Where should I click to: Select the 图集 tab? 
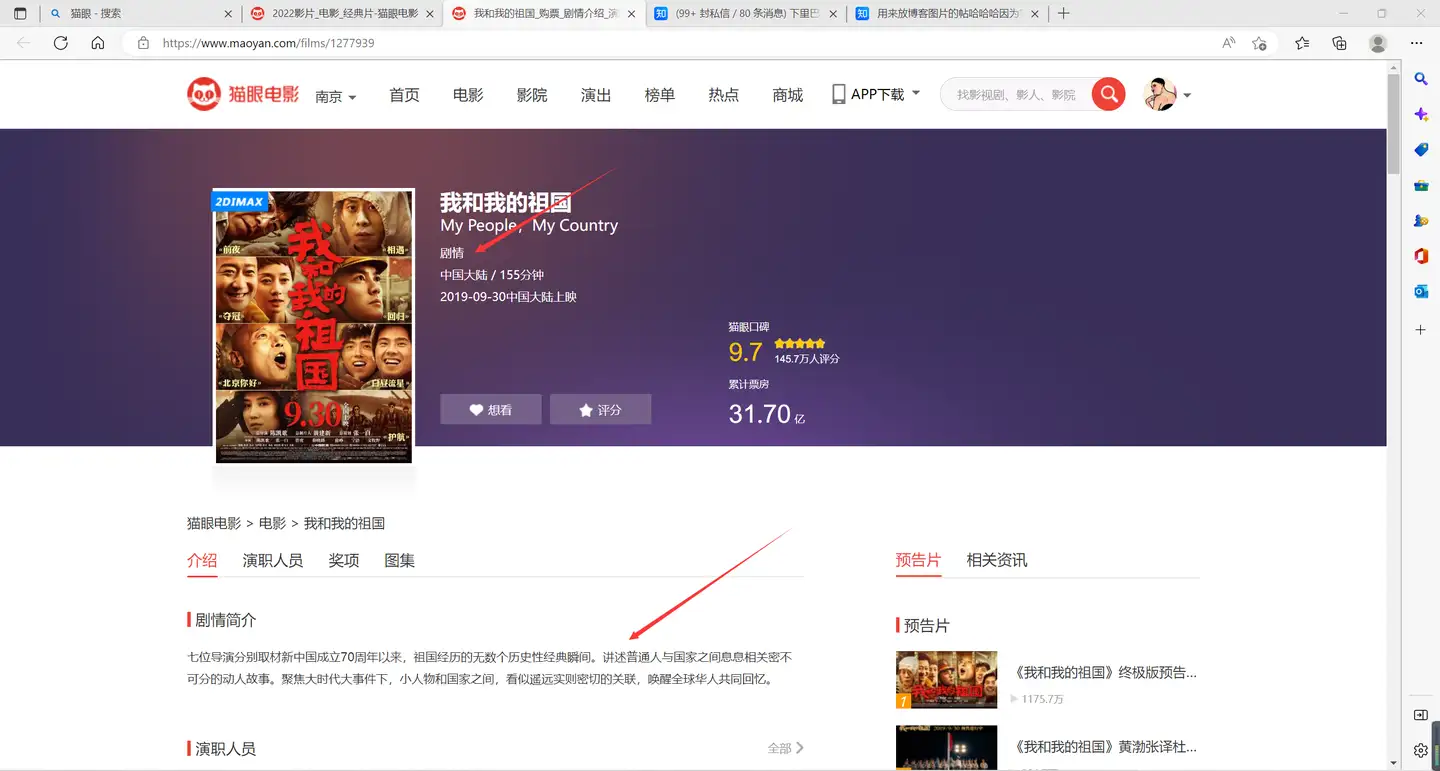click(400, 560)
